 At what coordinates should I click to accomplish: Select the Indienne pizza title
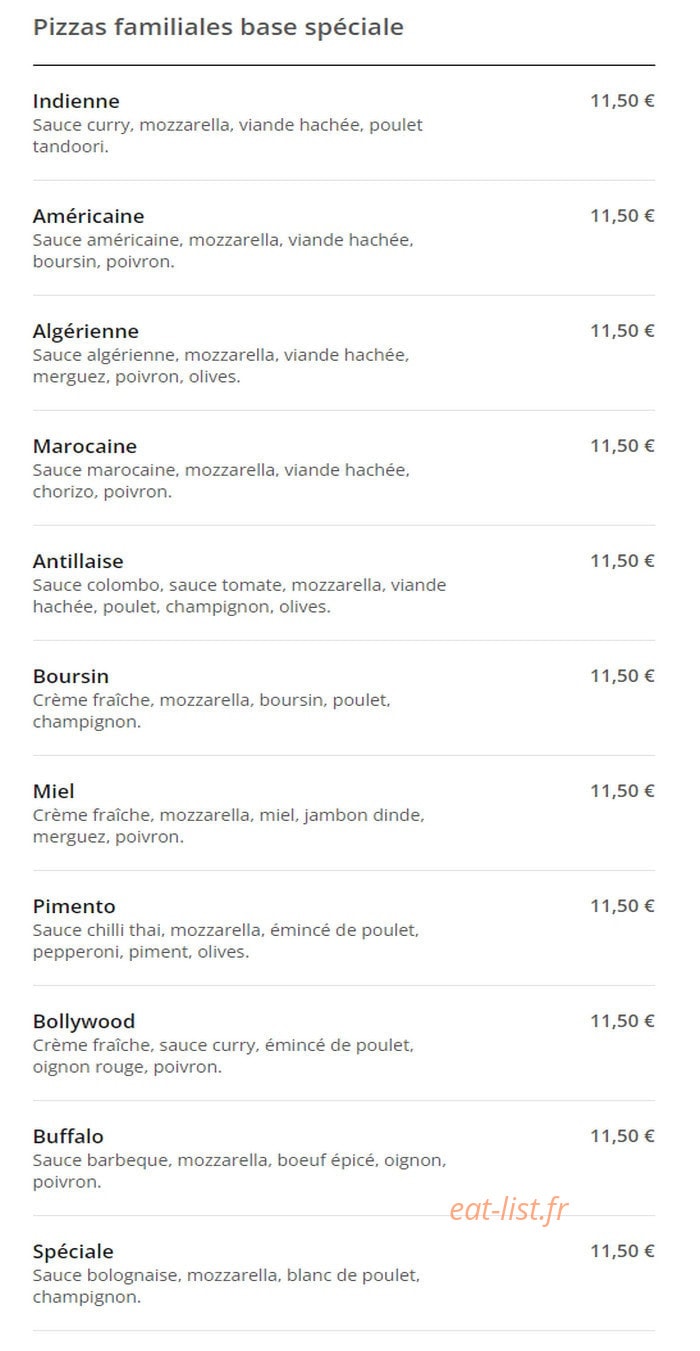click(76, 101)
